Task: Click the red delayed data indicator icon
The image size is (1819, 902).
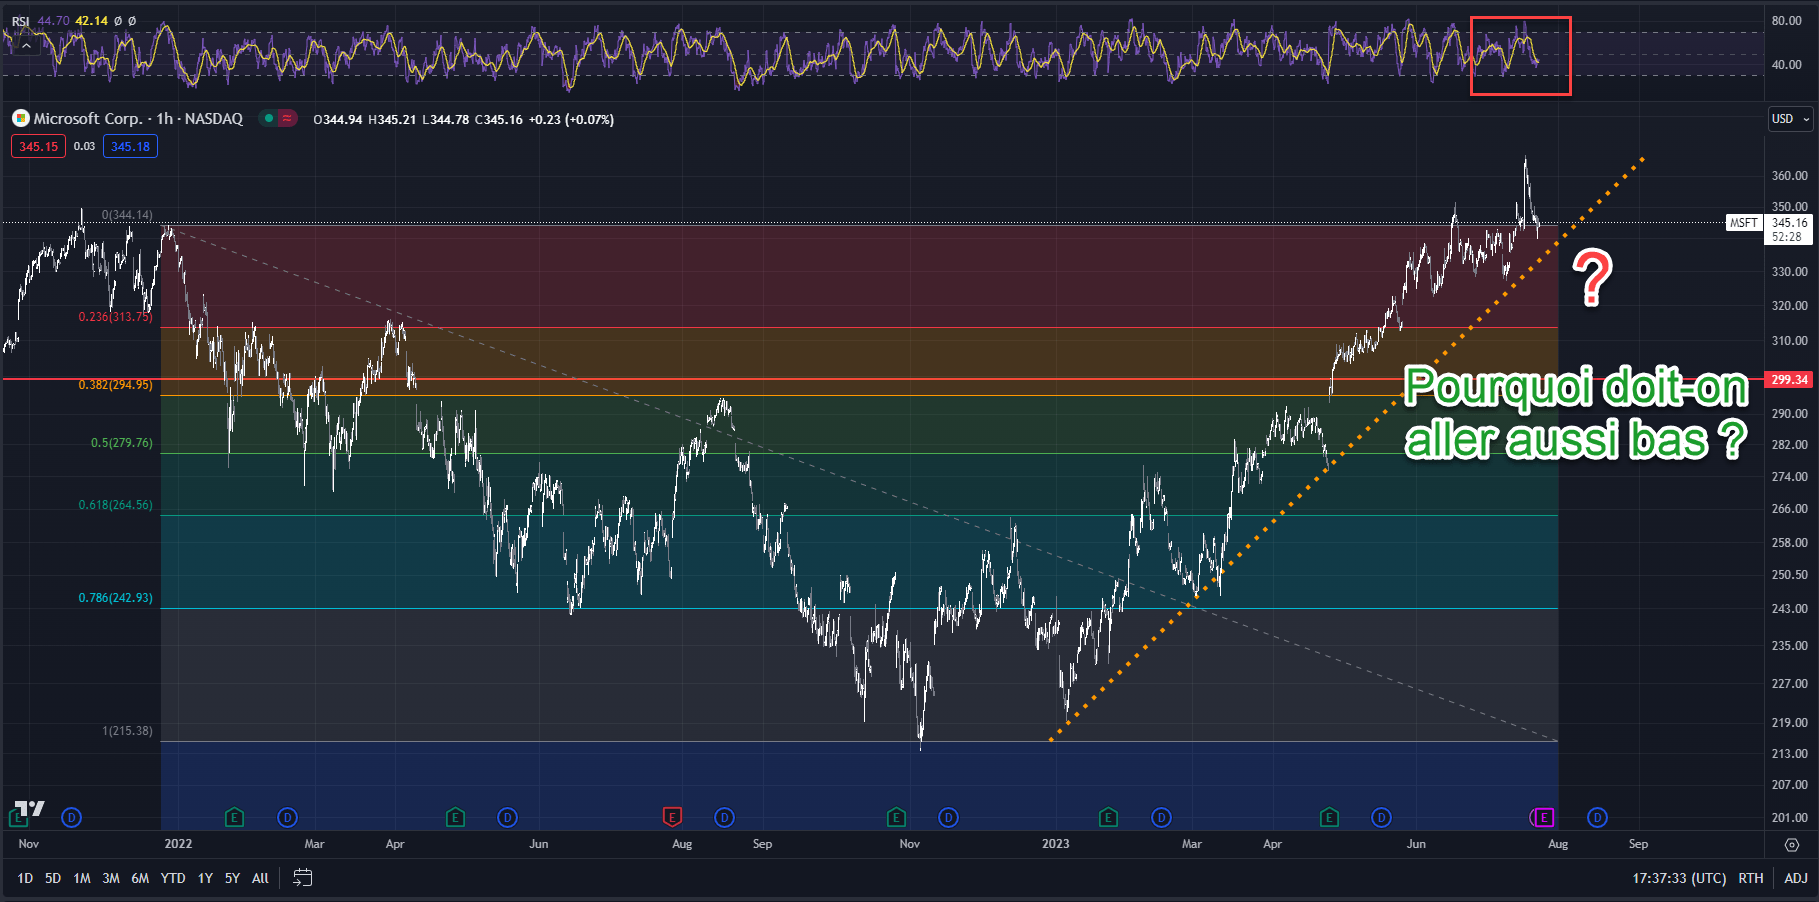Action: coord(287,118)
